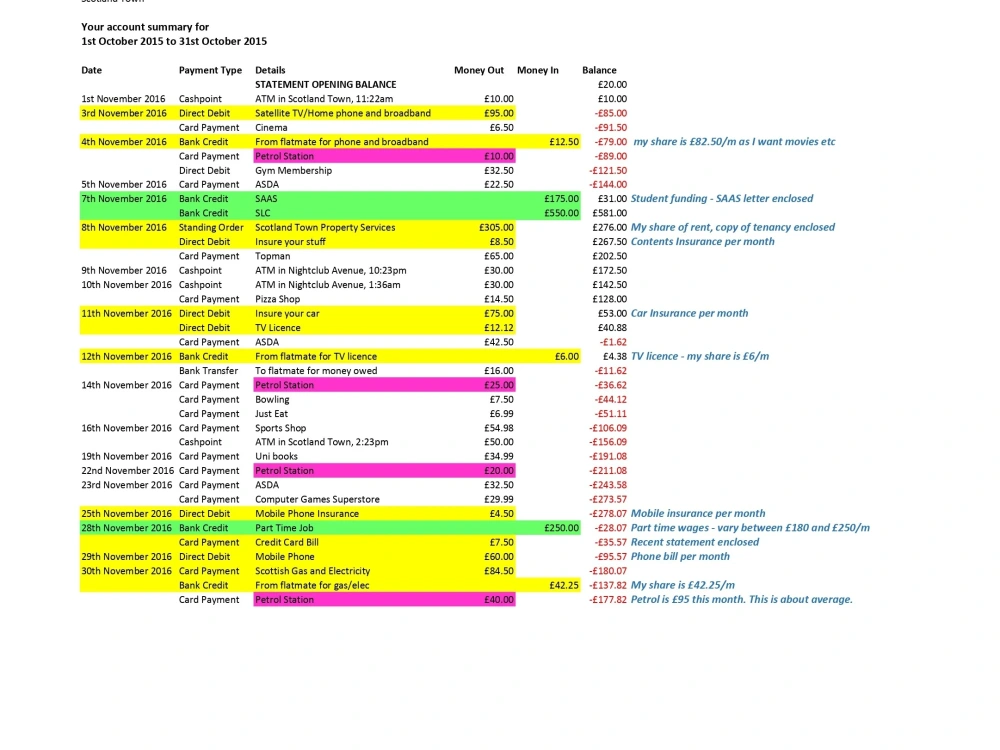1000x750 pixels.
Task: Click note 'My share of rent, copy of tenancy enclosed'
Action: [x=733, y=227]
